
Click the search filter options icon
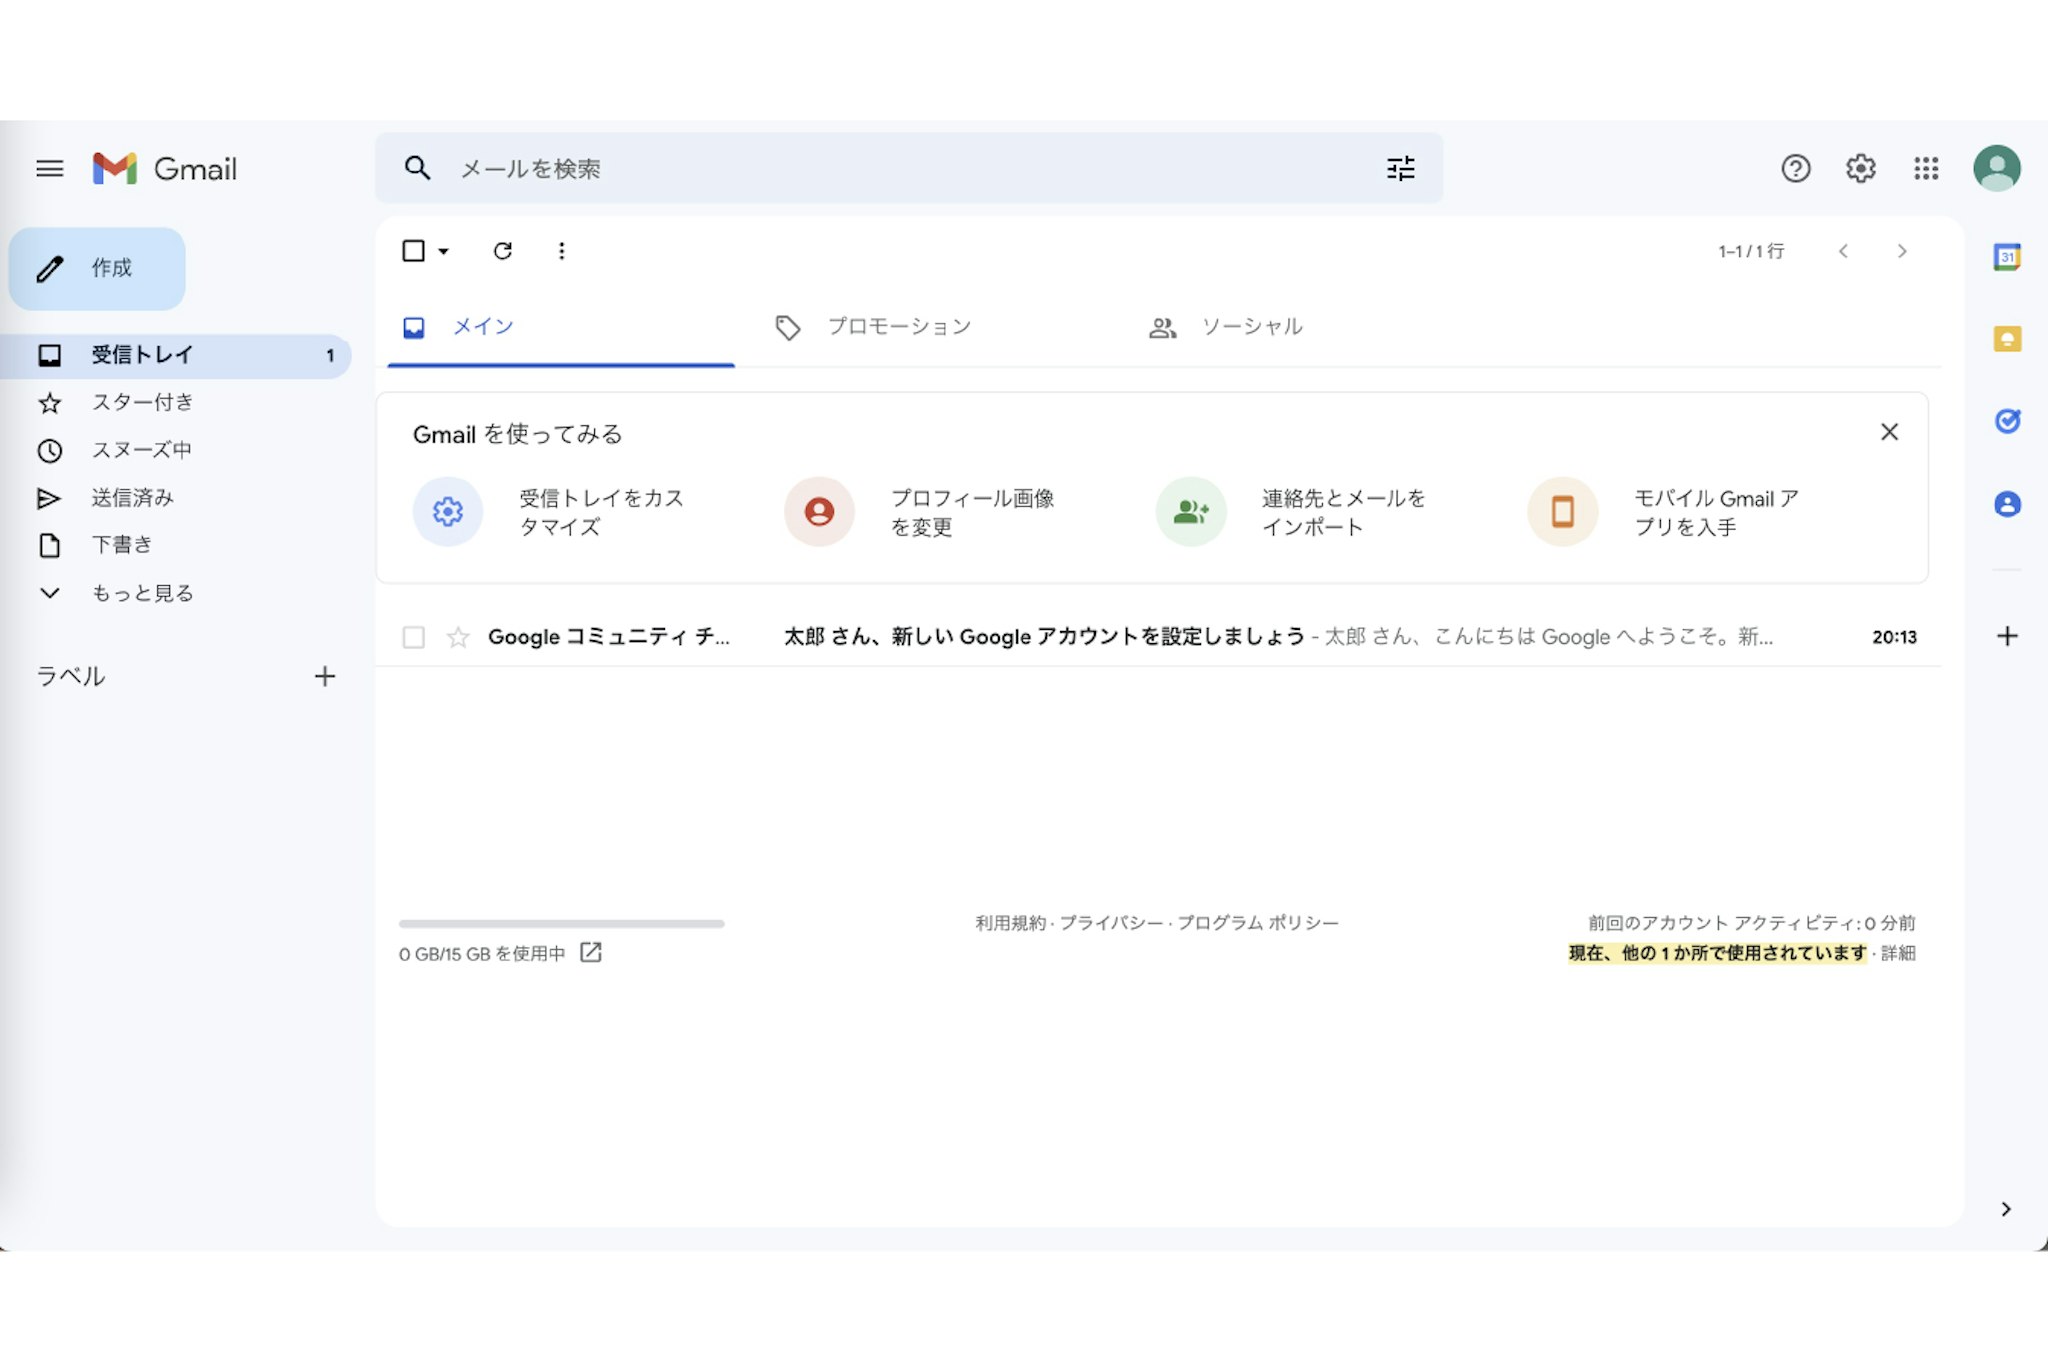point(1400,168)
